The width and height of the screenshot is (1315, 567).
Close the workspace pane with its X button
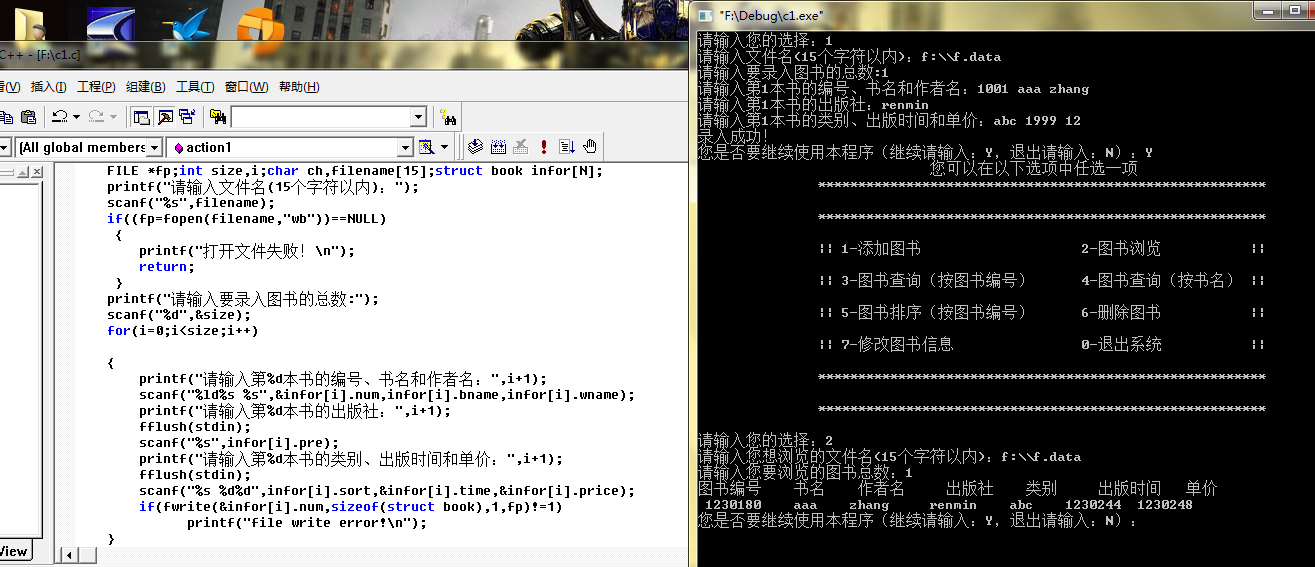38,172
